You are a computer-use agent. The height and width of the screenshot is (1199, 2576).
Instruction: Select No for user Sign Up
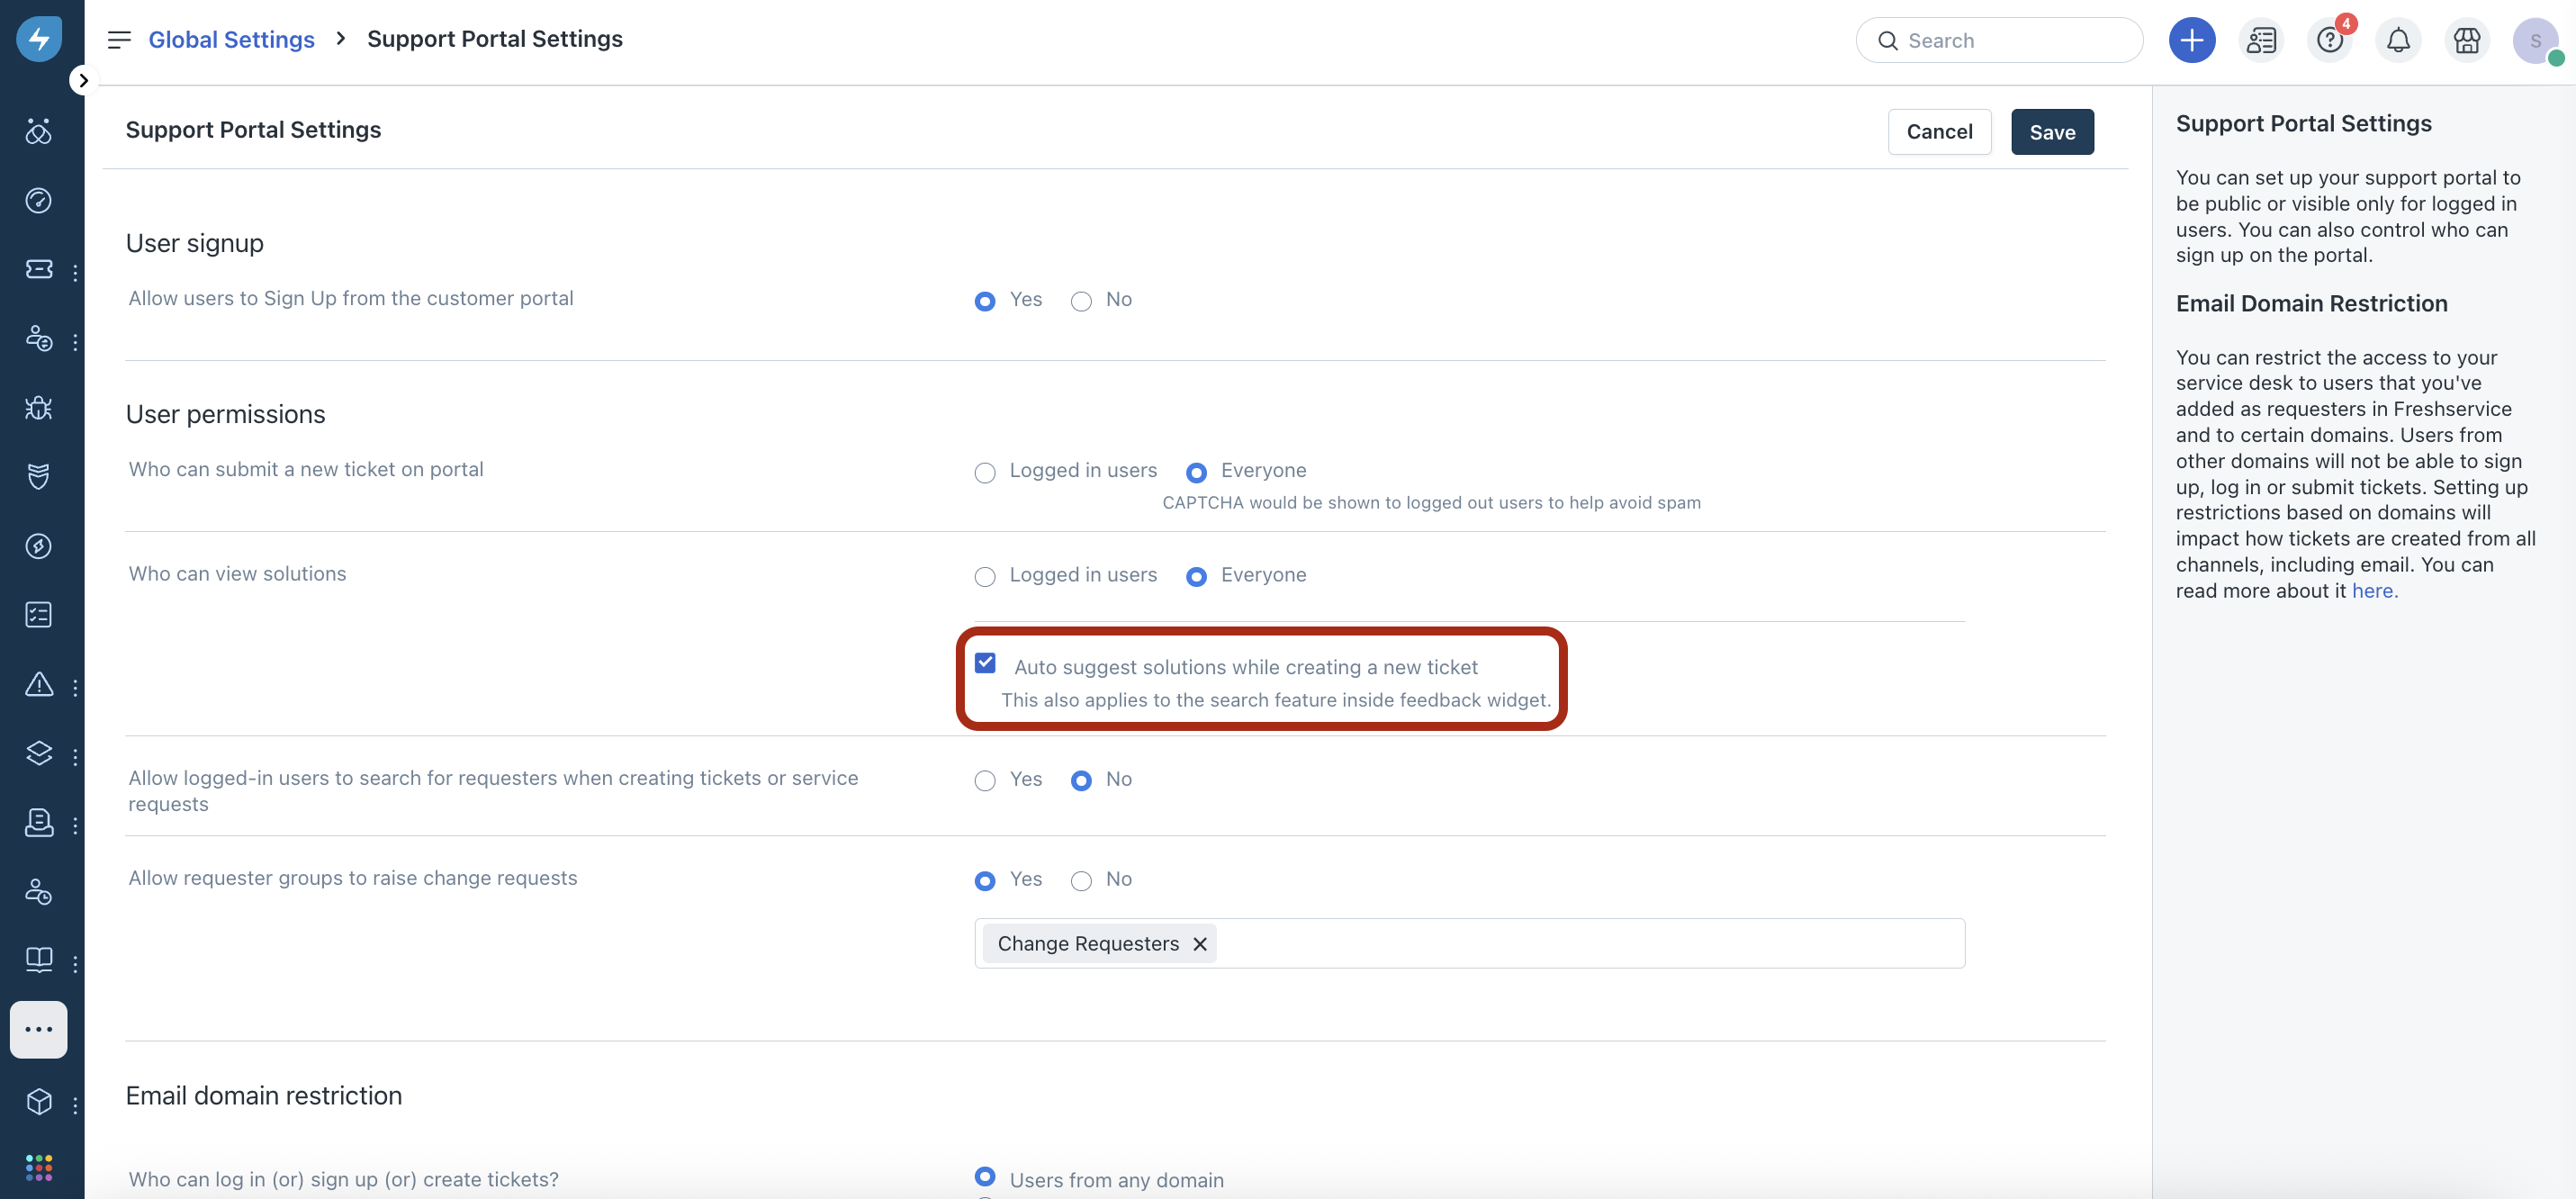coord(1081,301)
